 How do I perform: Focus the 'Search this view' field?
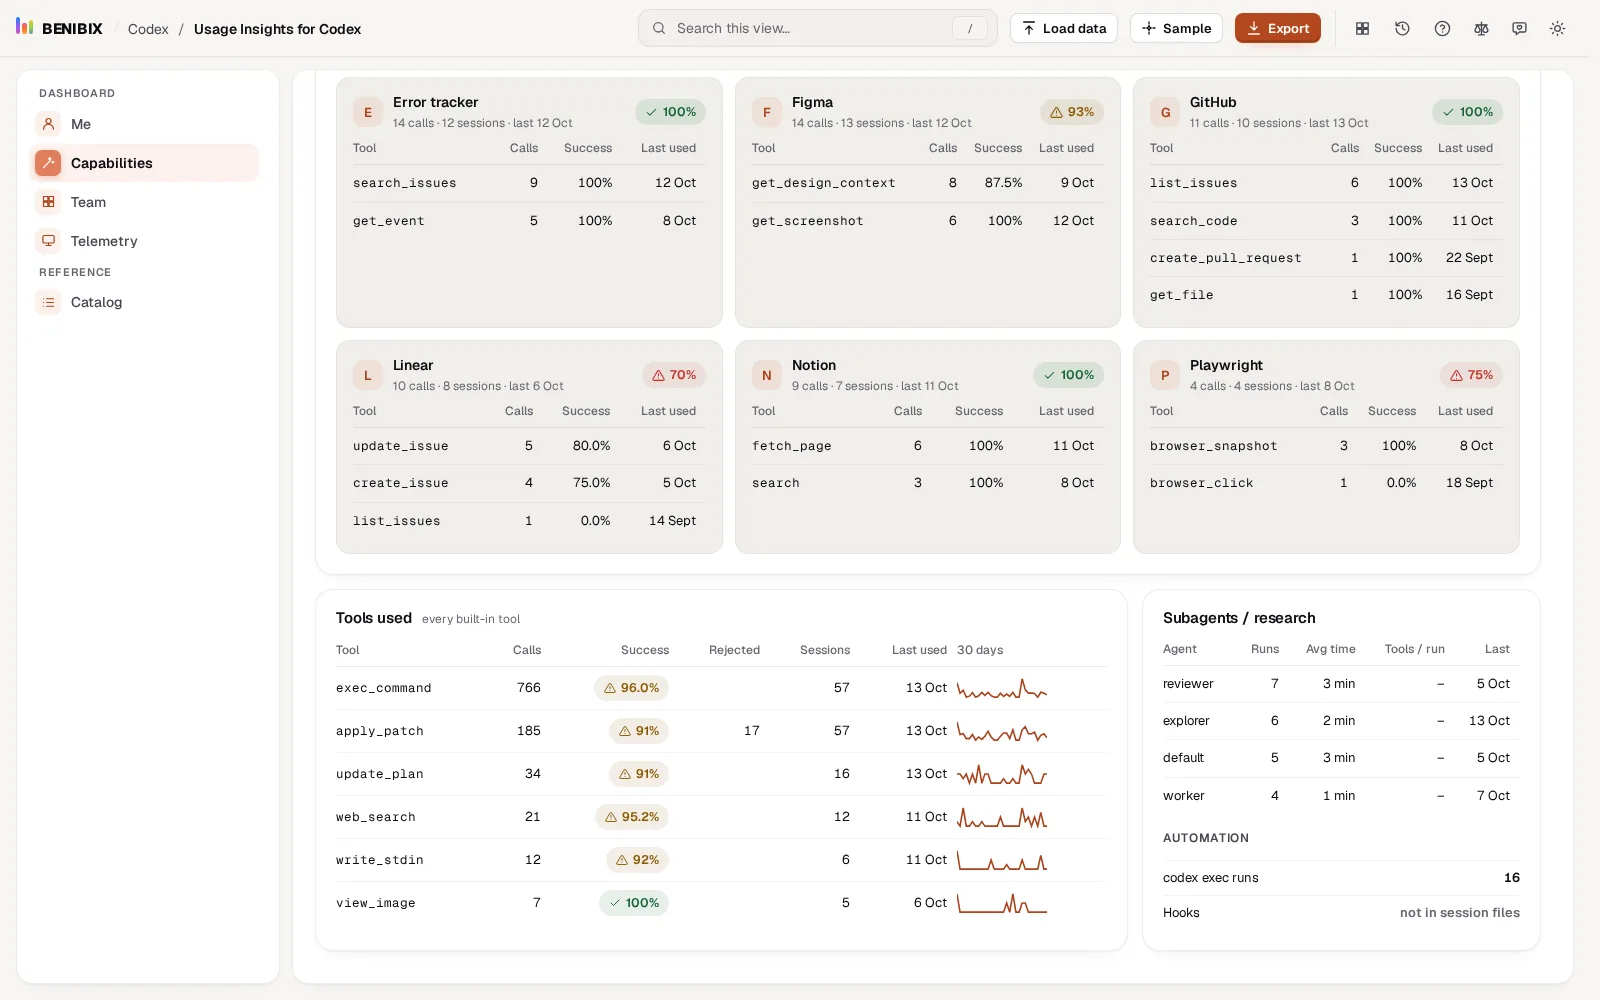pos(818,28)
